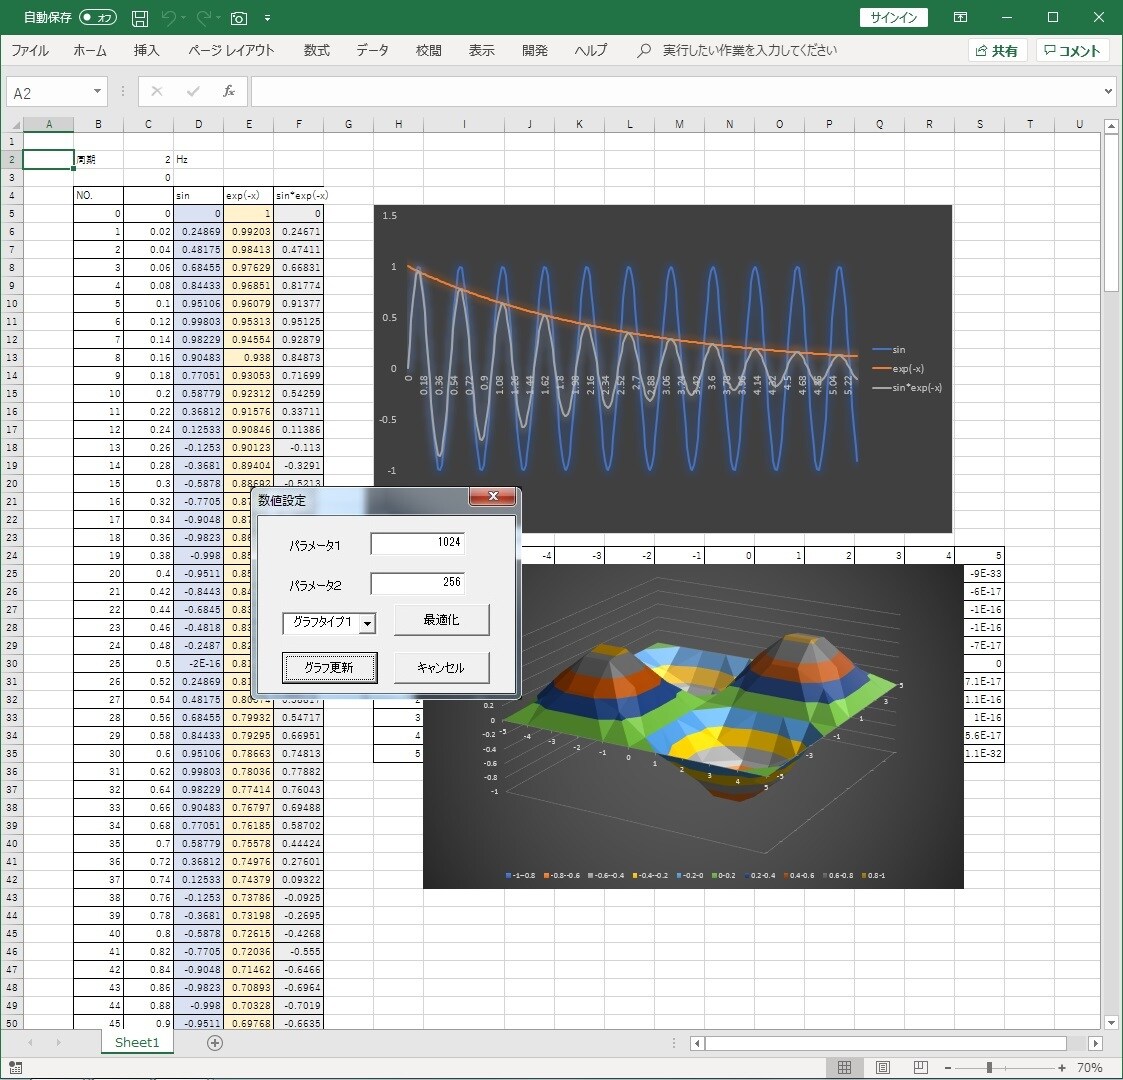Click horizontal scrollbar right arrow

[x=1095, y=1043]
